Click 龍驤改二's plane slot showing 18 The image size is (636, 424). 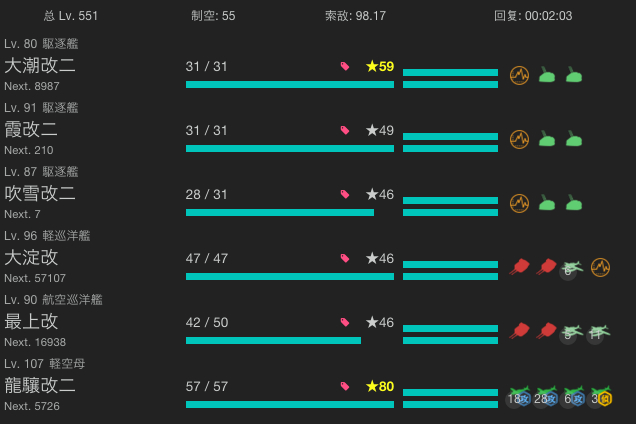tap(518, 396)
